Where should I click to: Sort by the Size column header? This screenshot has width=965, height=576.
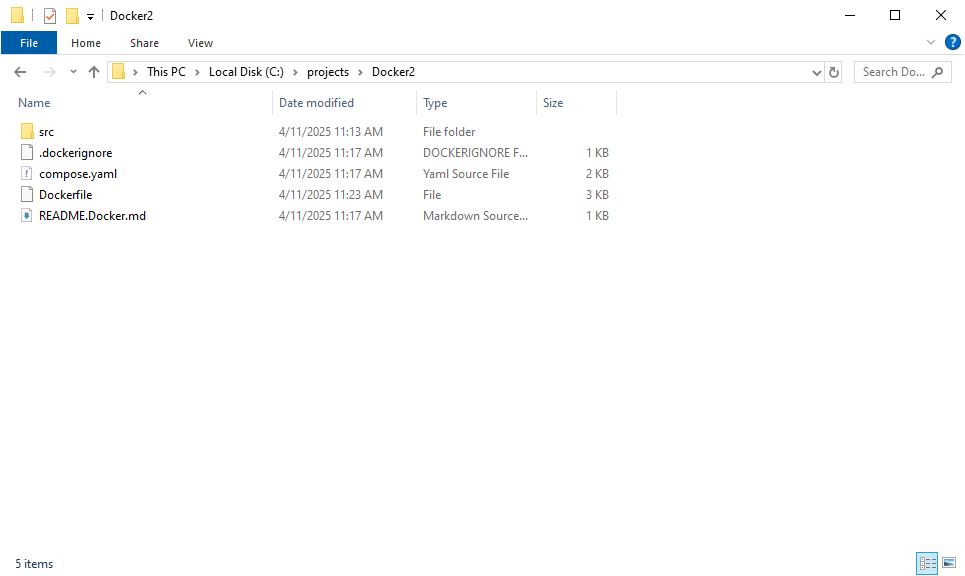553,103
